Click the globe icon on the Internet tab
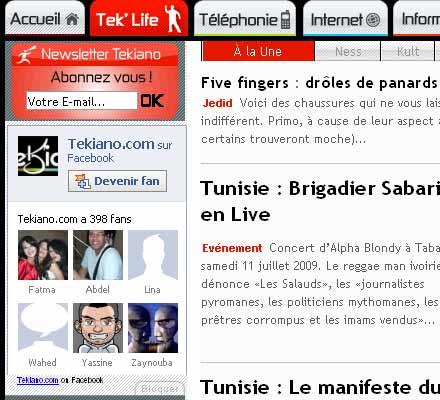 coord(373,20)
